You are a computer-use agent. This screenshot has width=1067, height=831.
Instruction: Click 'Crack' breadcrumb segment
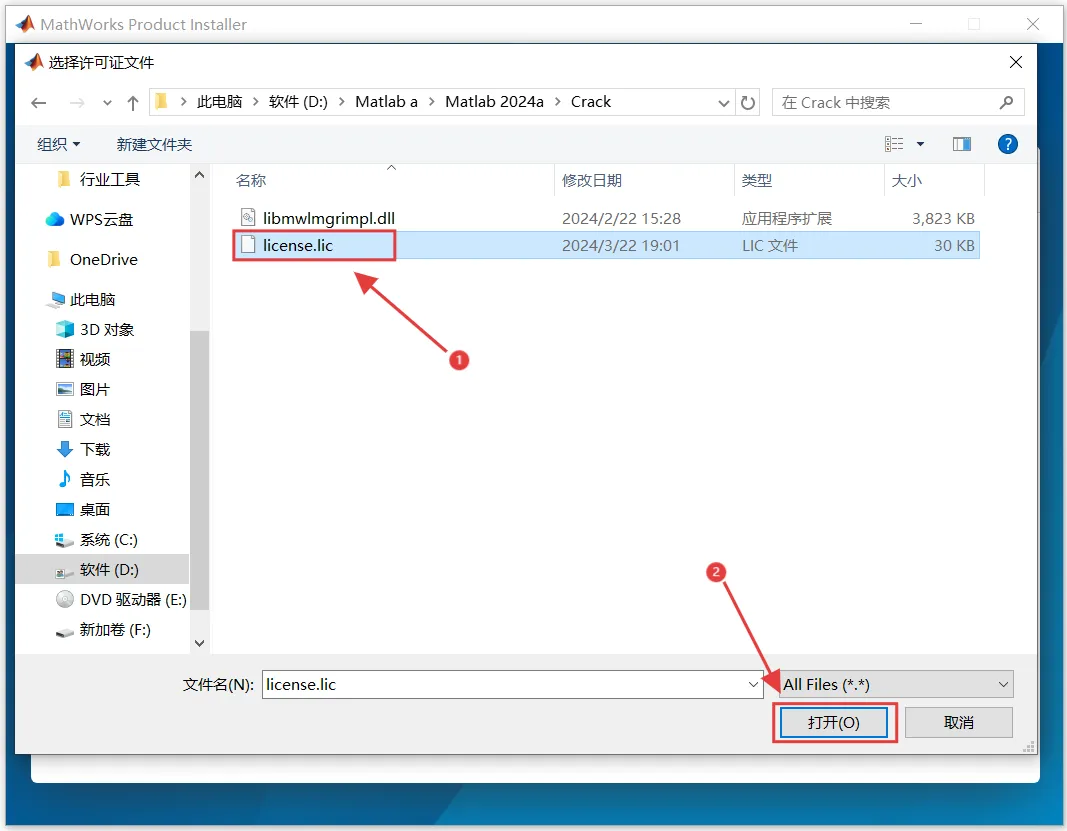(x=591, y=102)
